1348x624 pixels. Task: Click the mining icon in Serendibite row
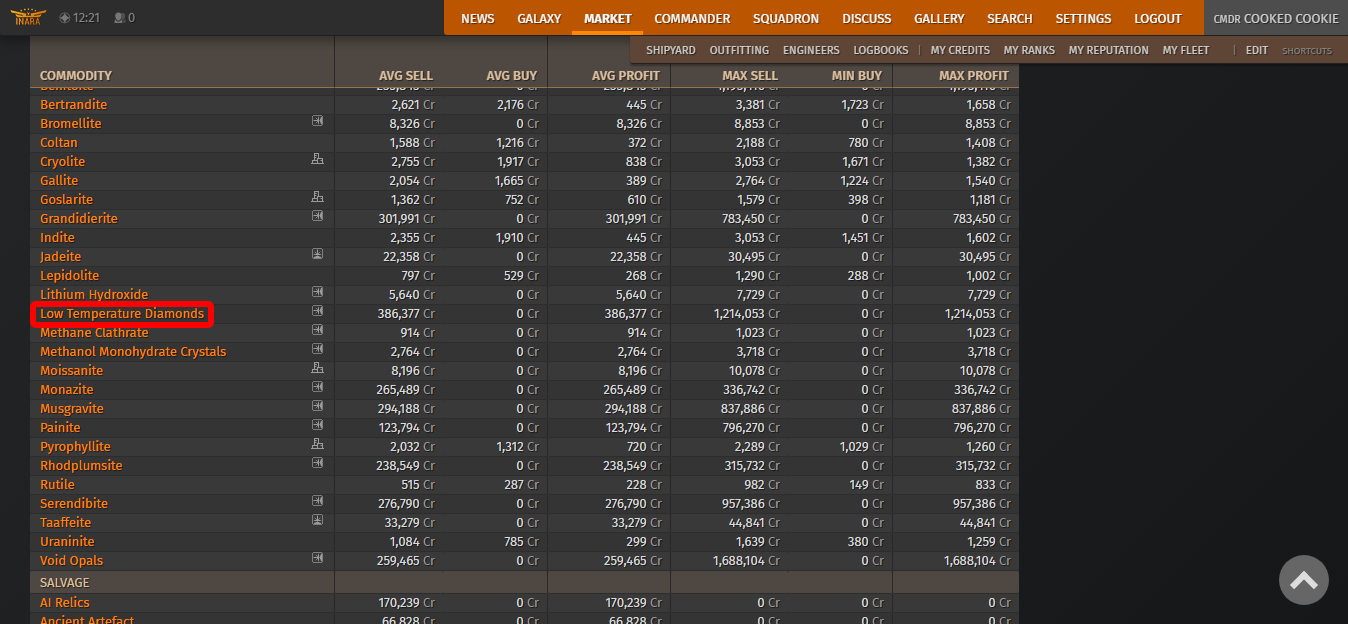318,502
